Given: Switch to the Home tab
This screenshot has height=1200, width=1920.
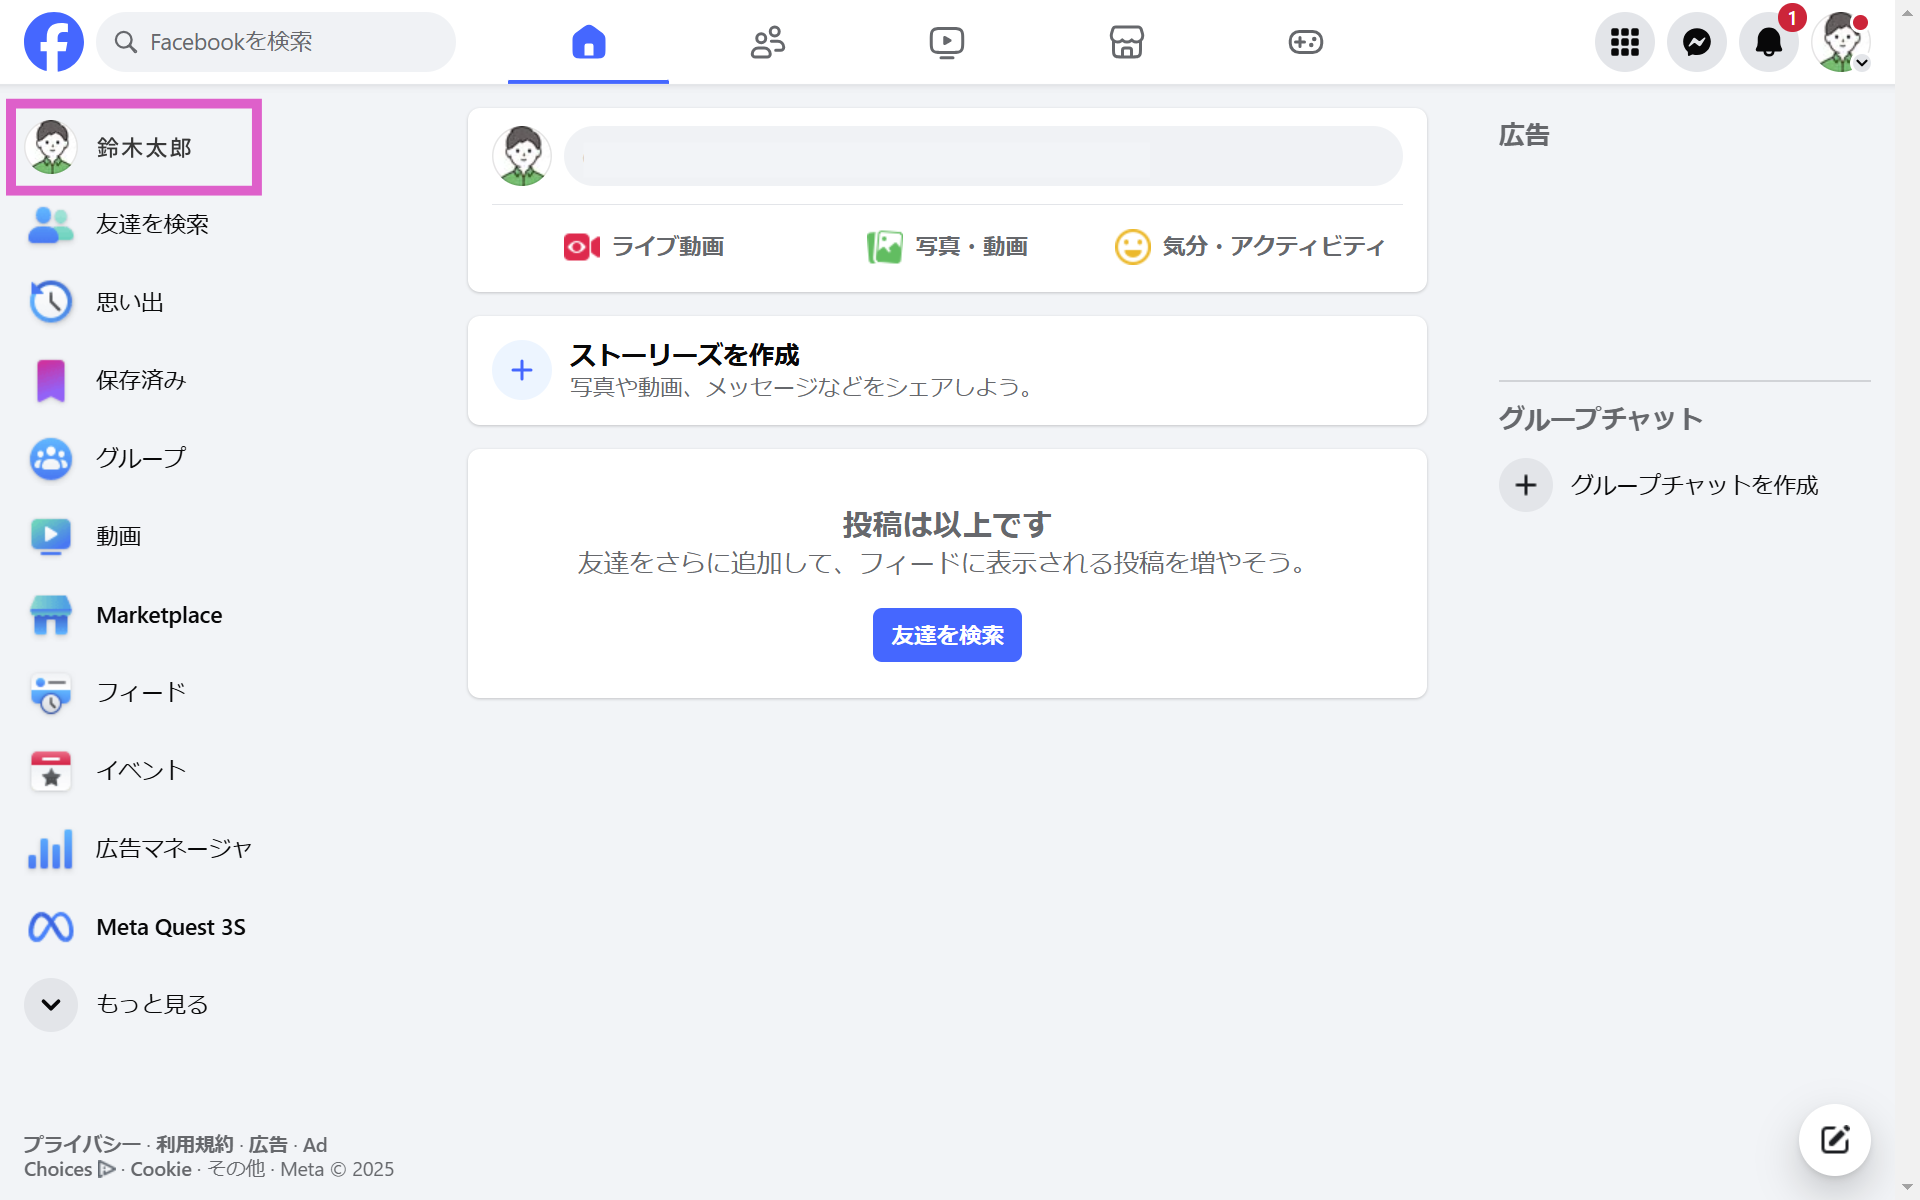Looking at the screenshot, I should point(588,42).
